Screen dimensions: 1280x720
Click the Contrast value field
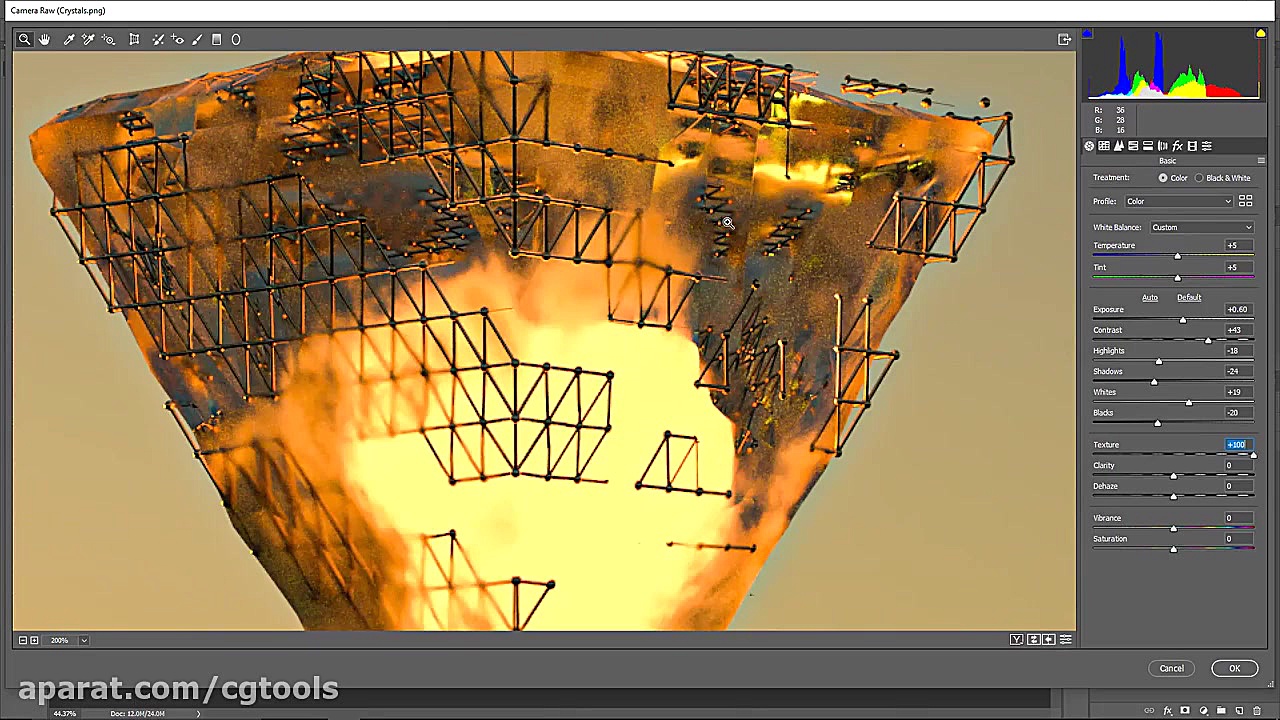click(1238, 330)
